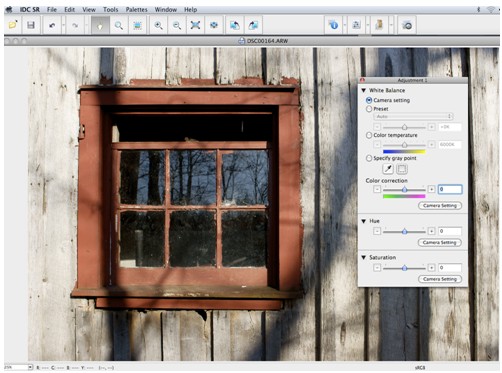
Task: Open the Undo history dropdown arrow
Action: (63, 25)
